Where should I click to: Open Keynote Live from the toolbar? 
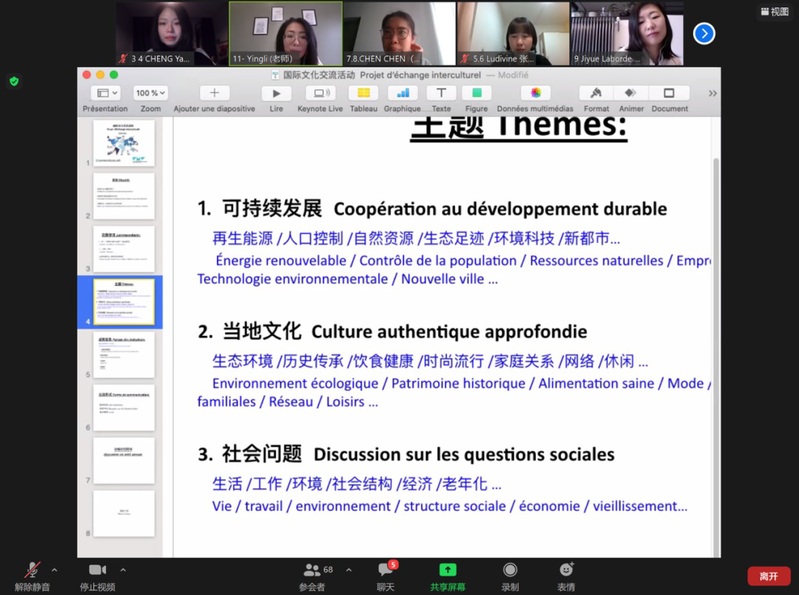(320, 93)
